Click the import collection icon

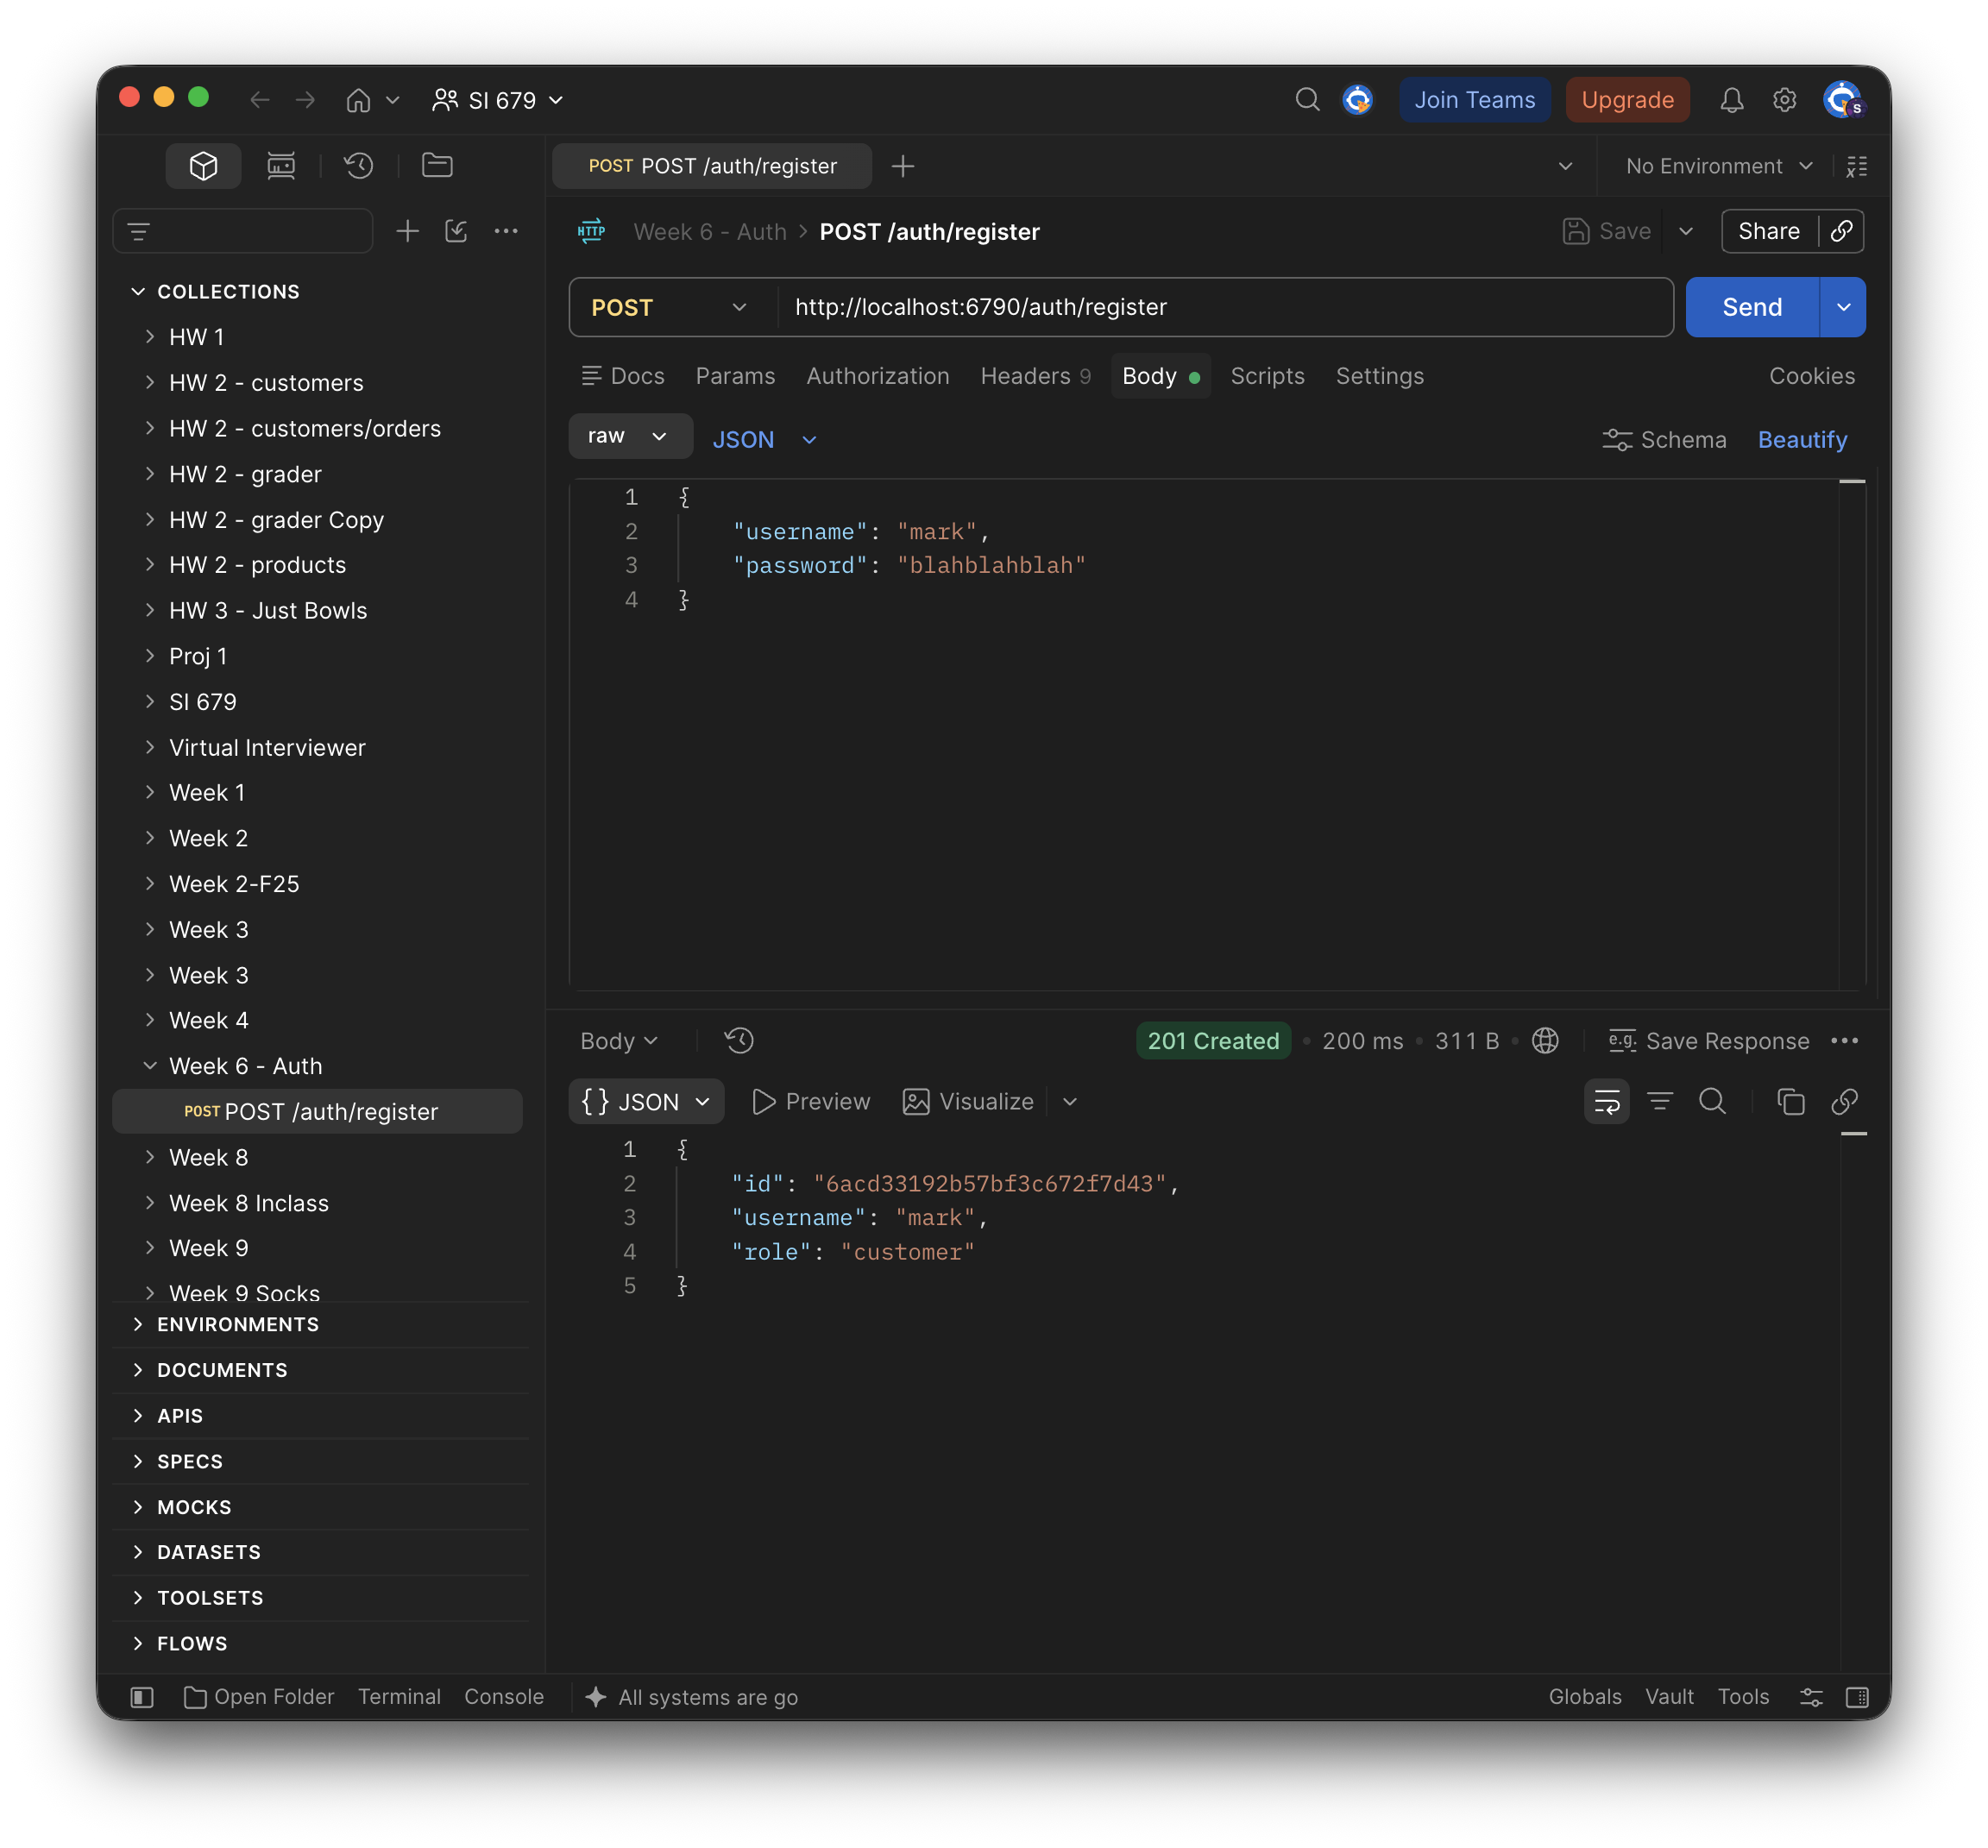(x=456, y=232)
